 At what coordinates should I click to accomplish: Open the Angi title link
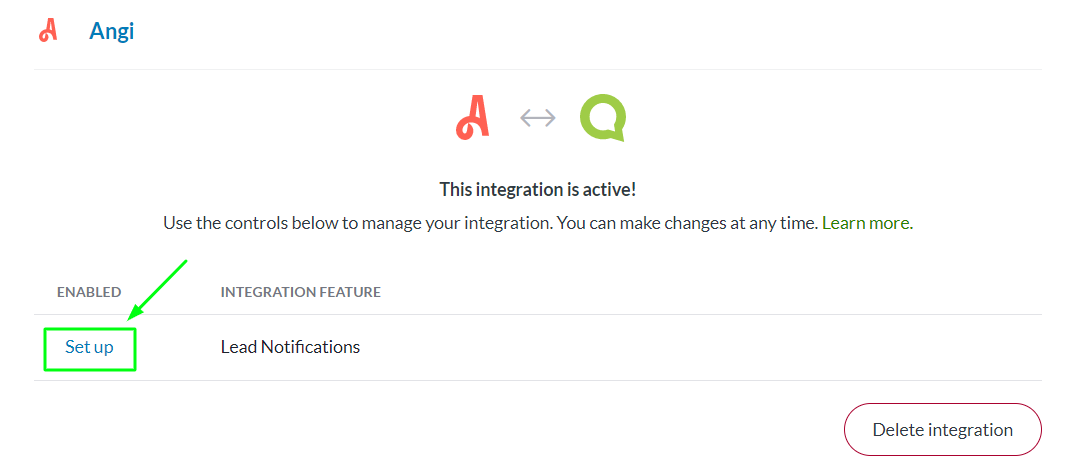point(111,31)
